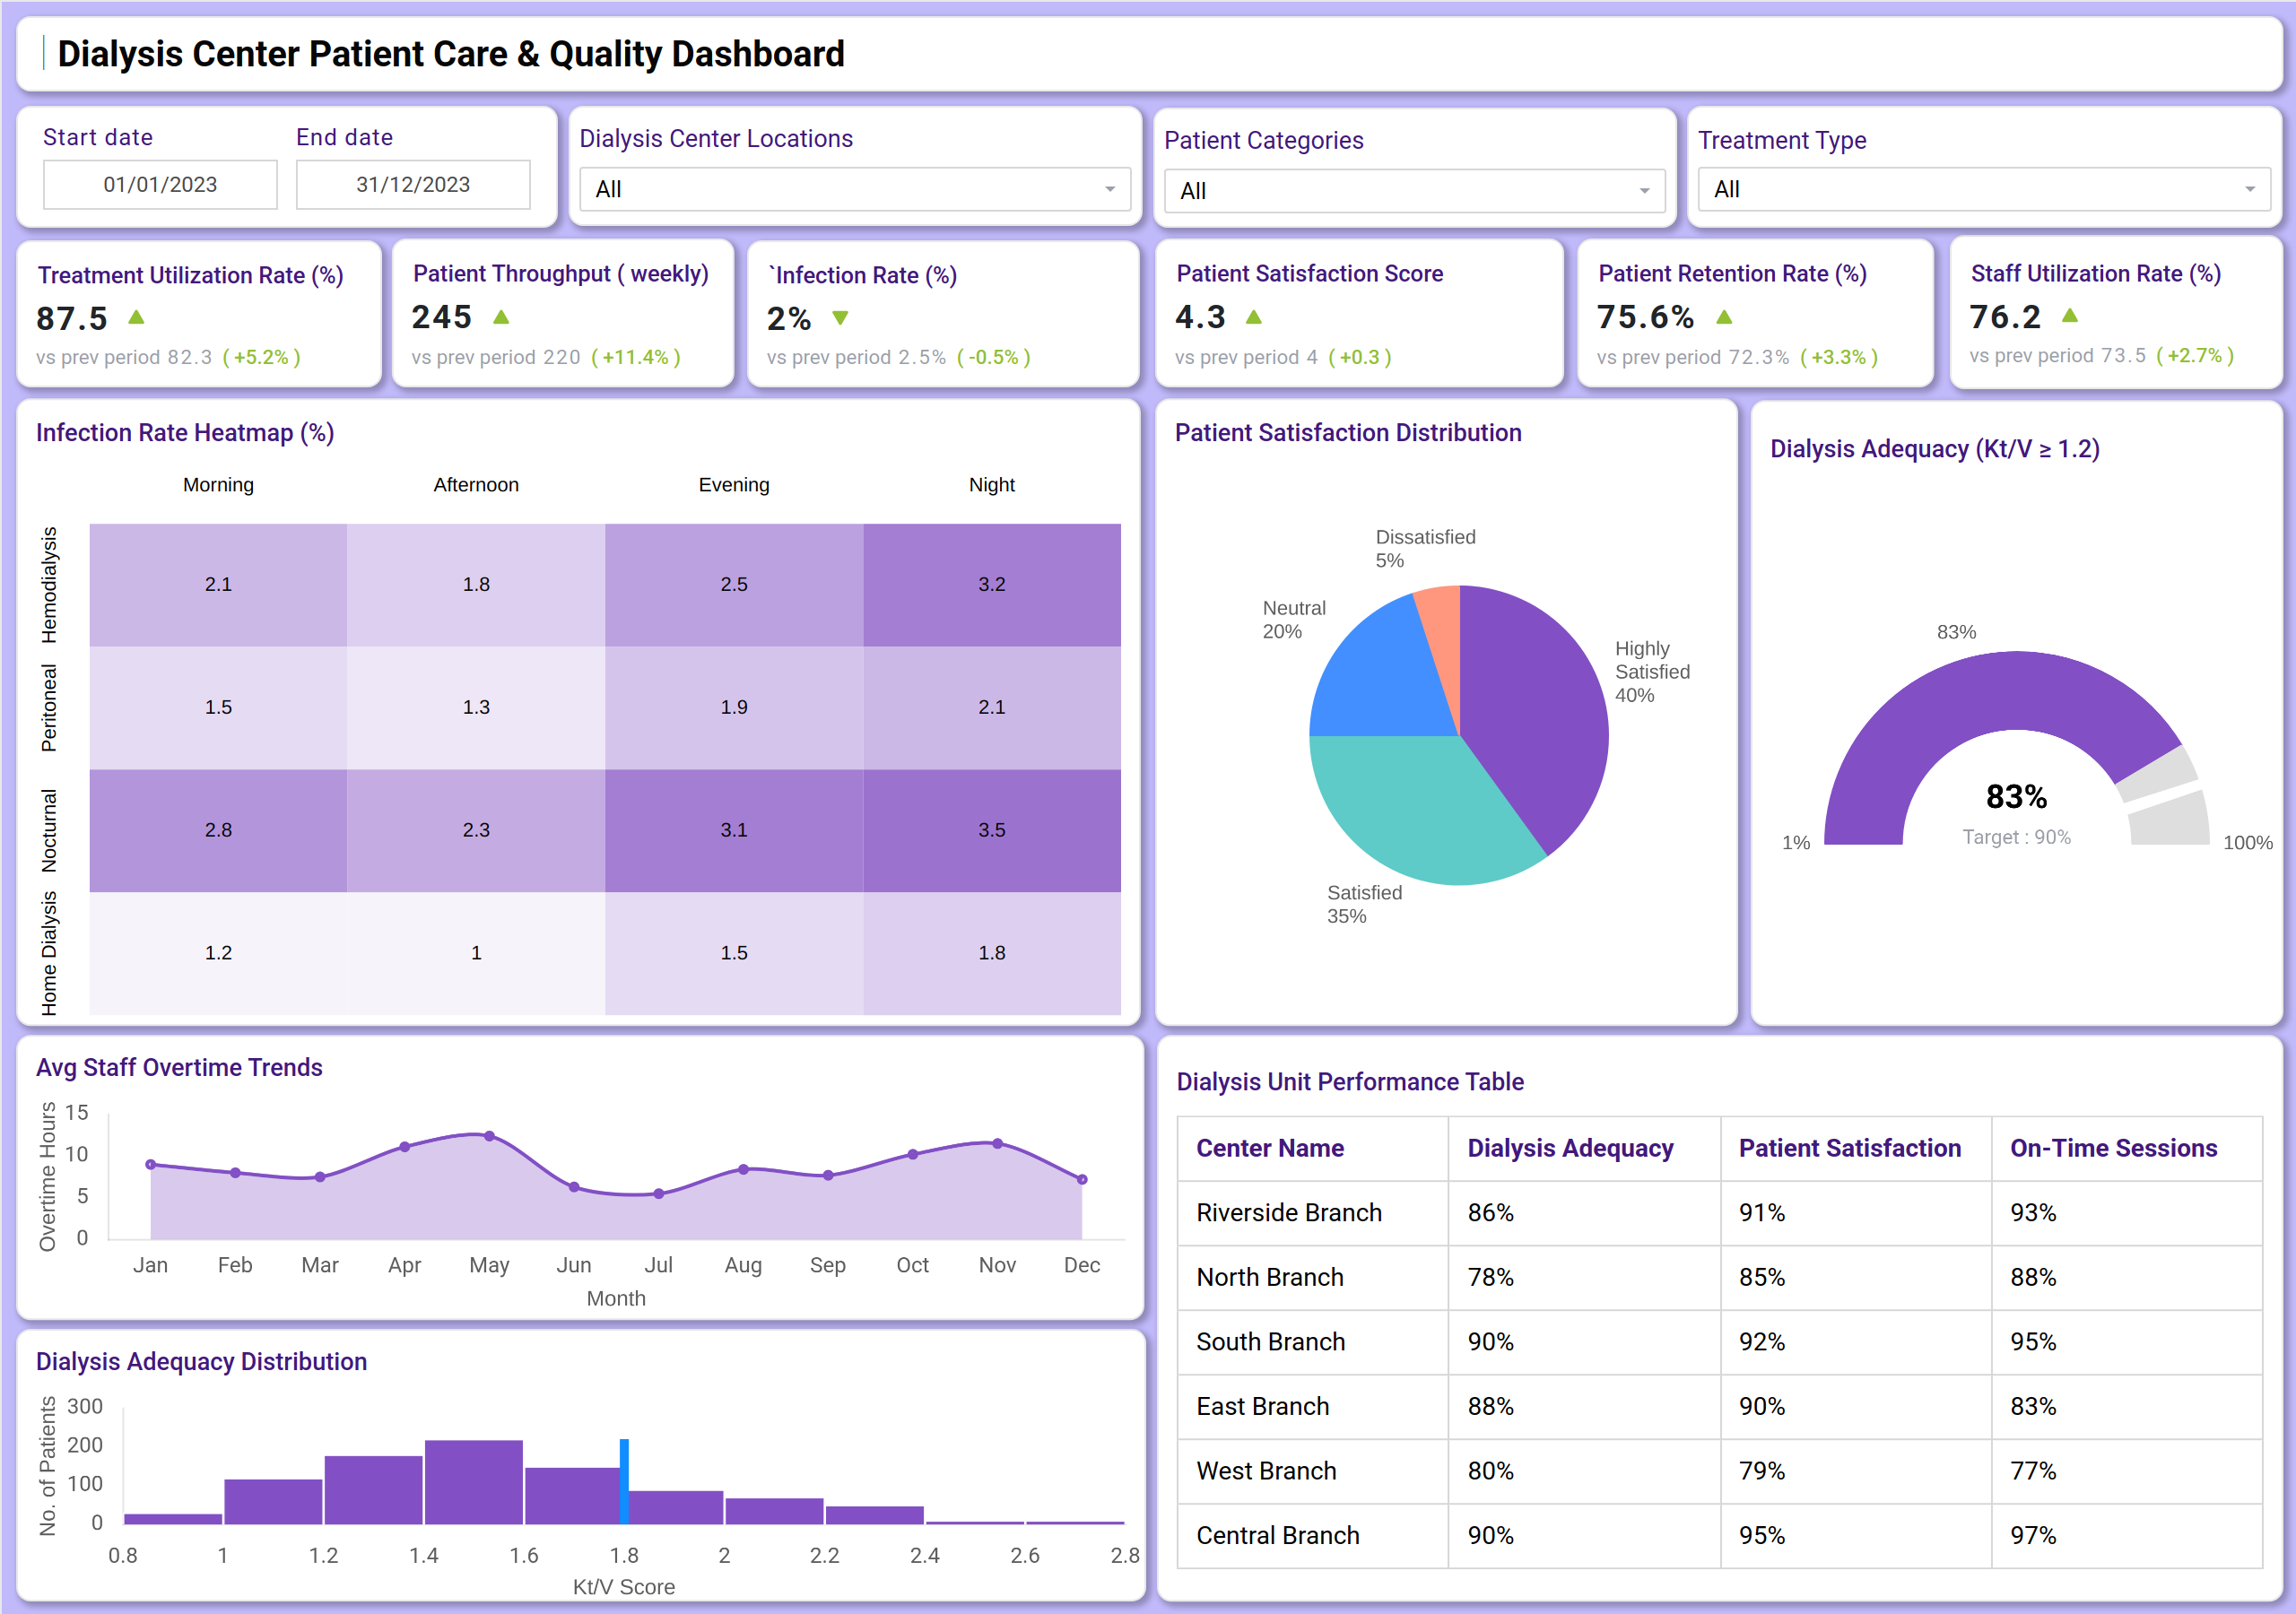Select Hemodialysis Night heatmap cell 3.2
The image size is (2296, 1614).
click(992, 584)
